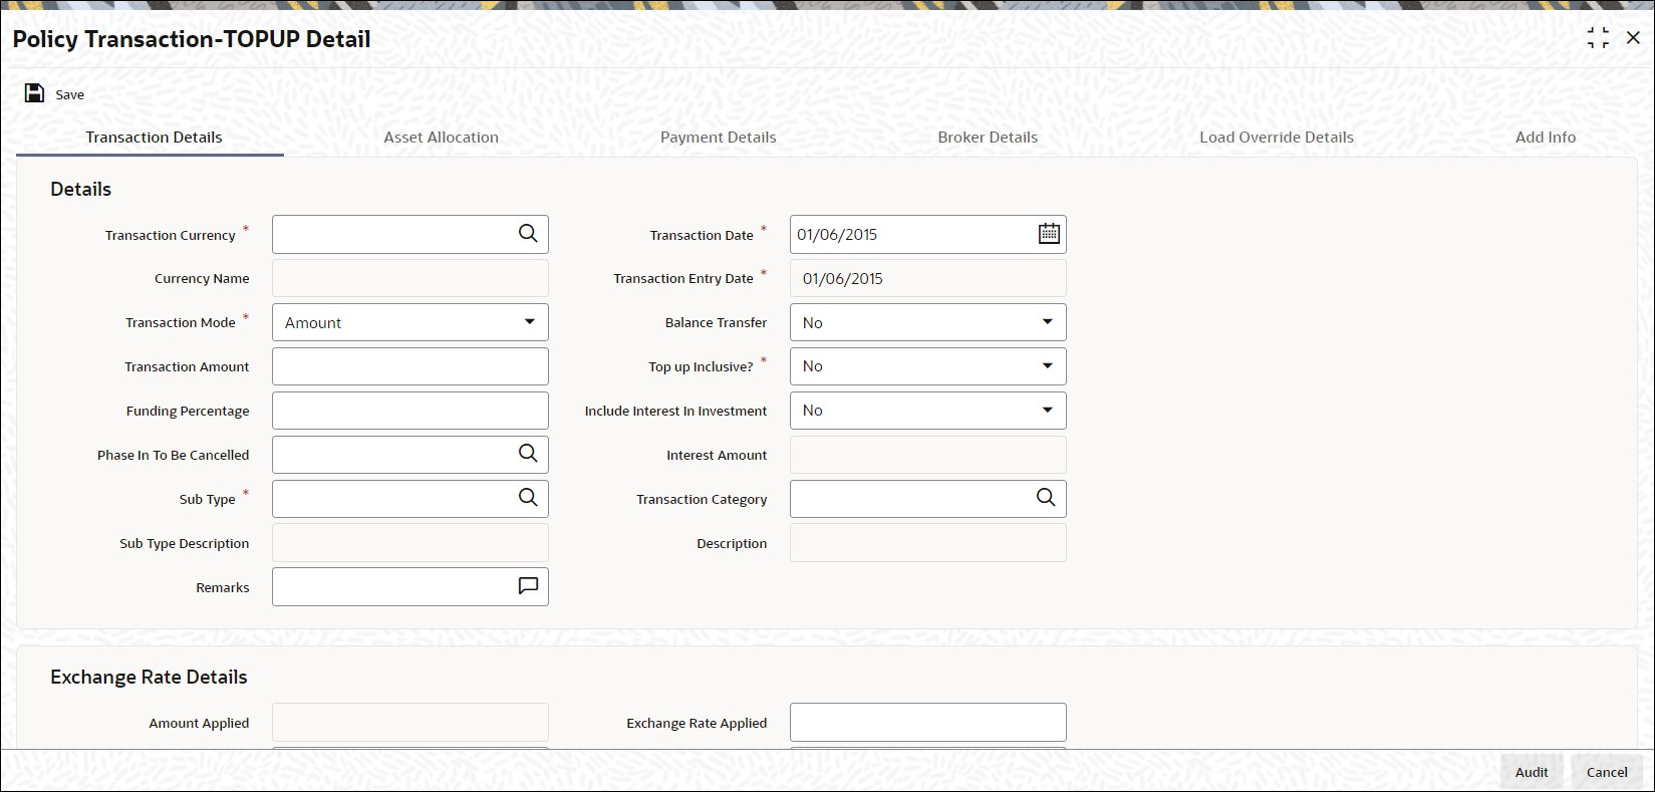The image size is (1655, 792).
Task: Focus the Funding Percentage field
Action: click(410, 410)
